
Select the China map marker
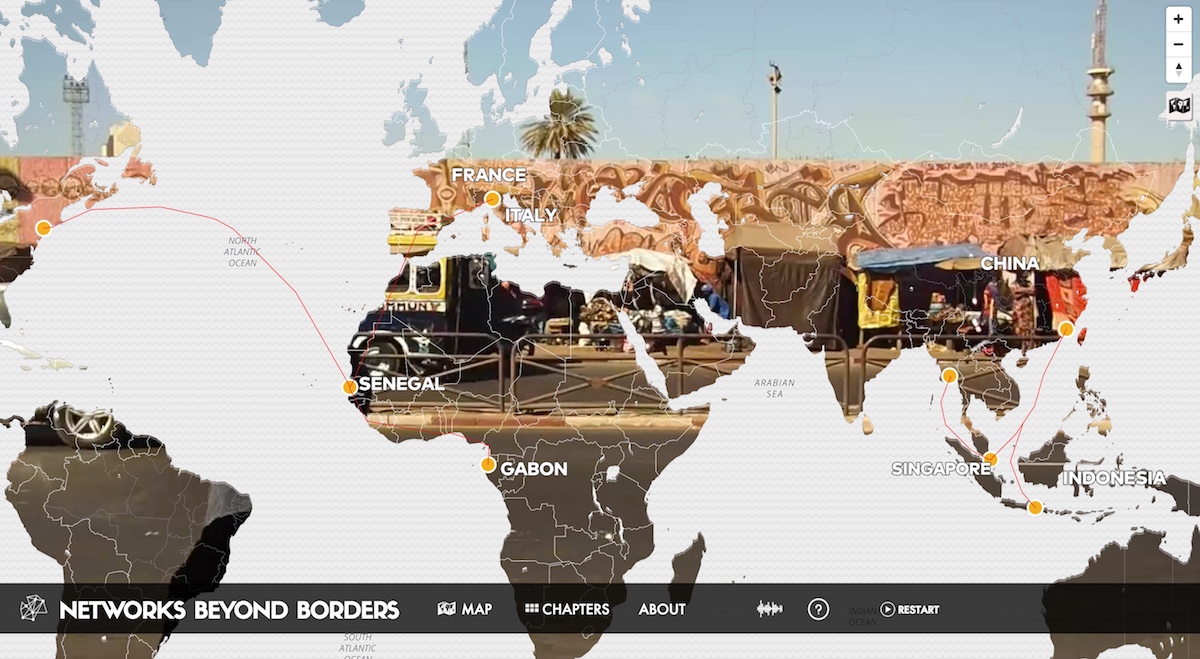pos(1066,328)
